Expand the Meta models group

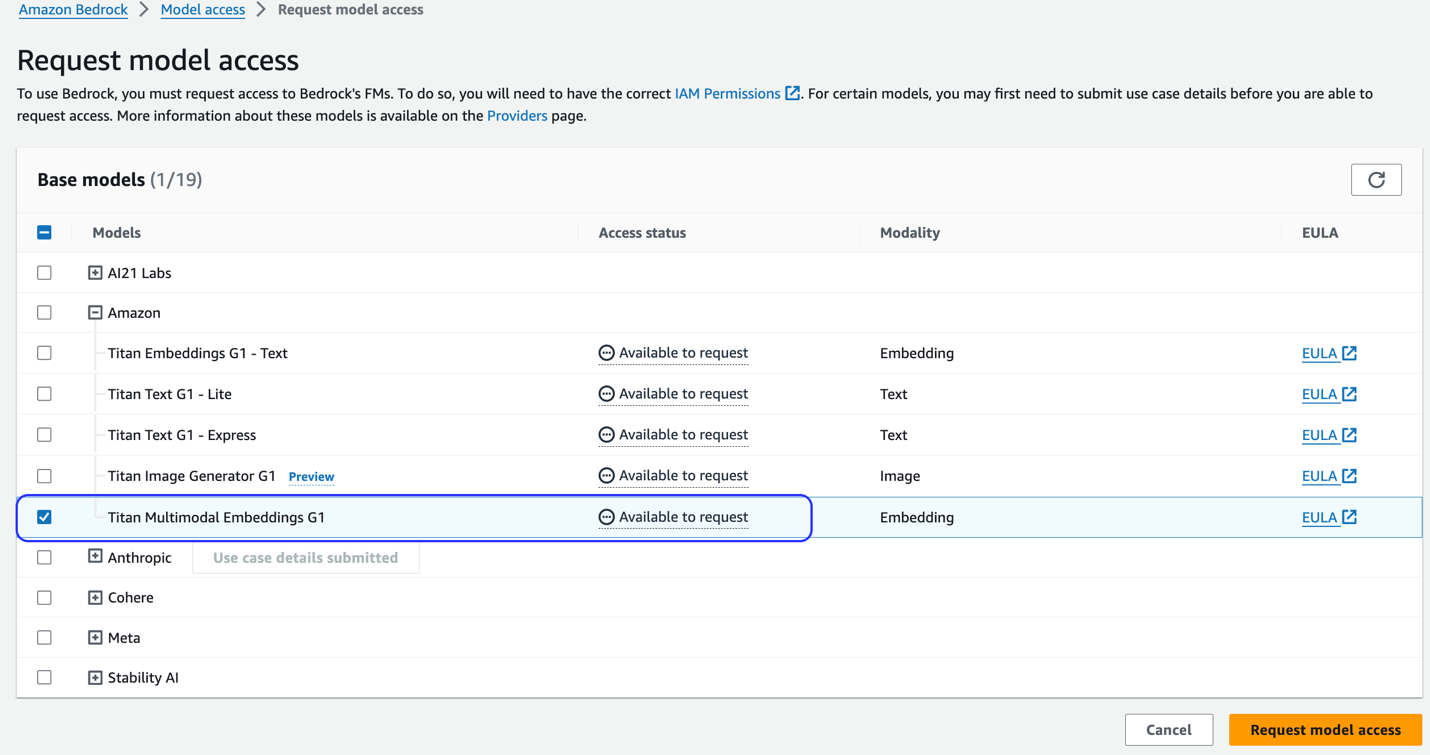(x=94, y=637)
